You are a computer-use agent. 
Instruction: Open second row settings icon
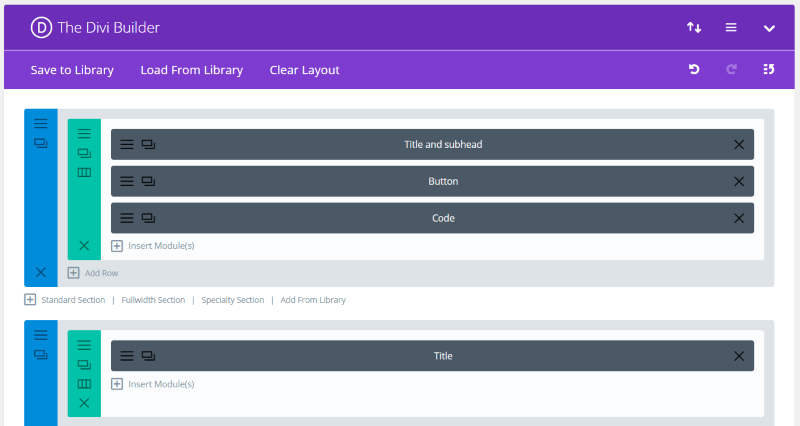[x=84, y=345]
